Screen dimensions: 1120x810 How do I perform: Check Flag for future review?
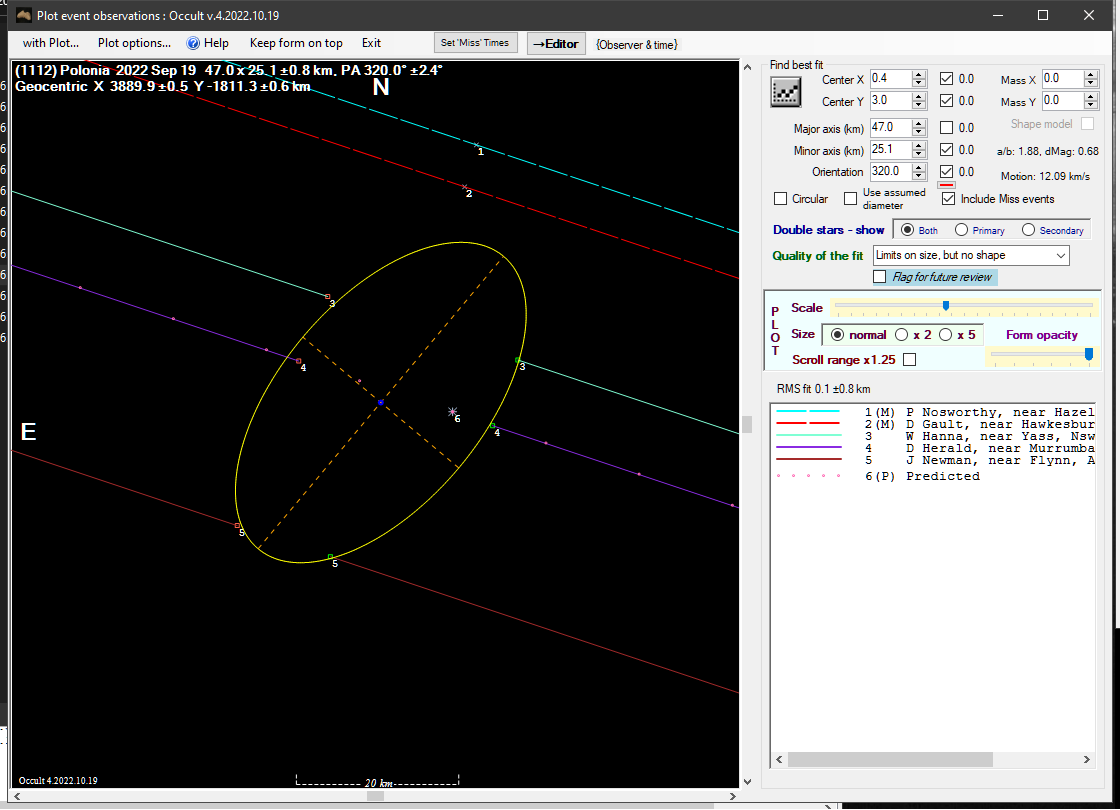click(880, 277)
